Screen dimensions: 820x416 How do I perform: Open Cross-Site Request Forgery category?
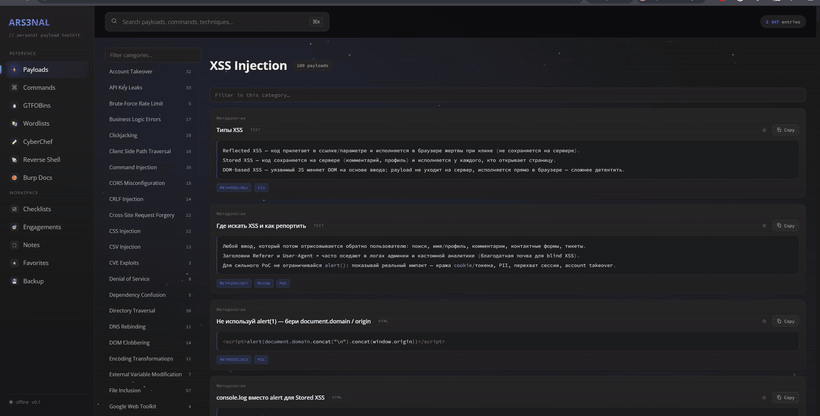(x=150, y=215)
